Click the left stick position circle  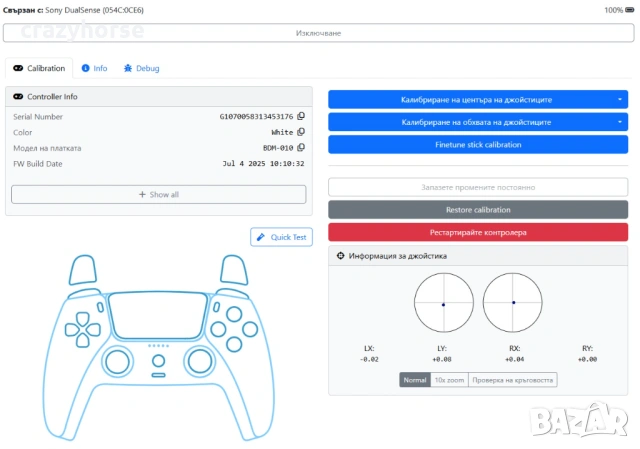(444, 302)
